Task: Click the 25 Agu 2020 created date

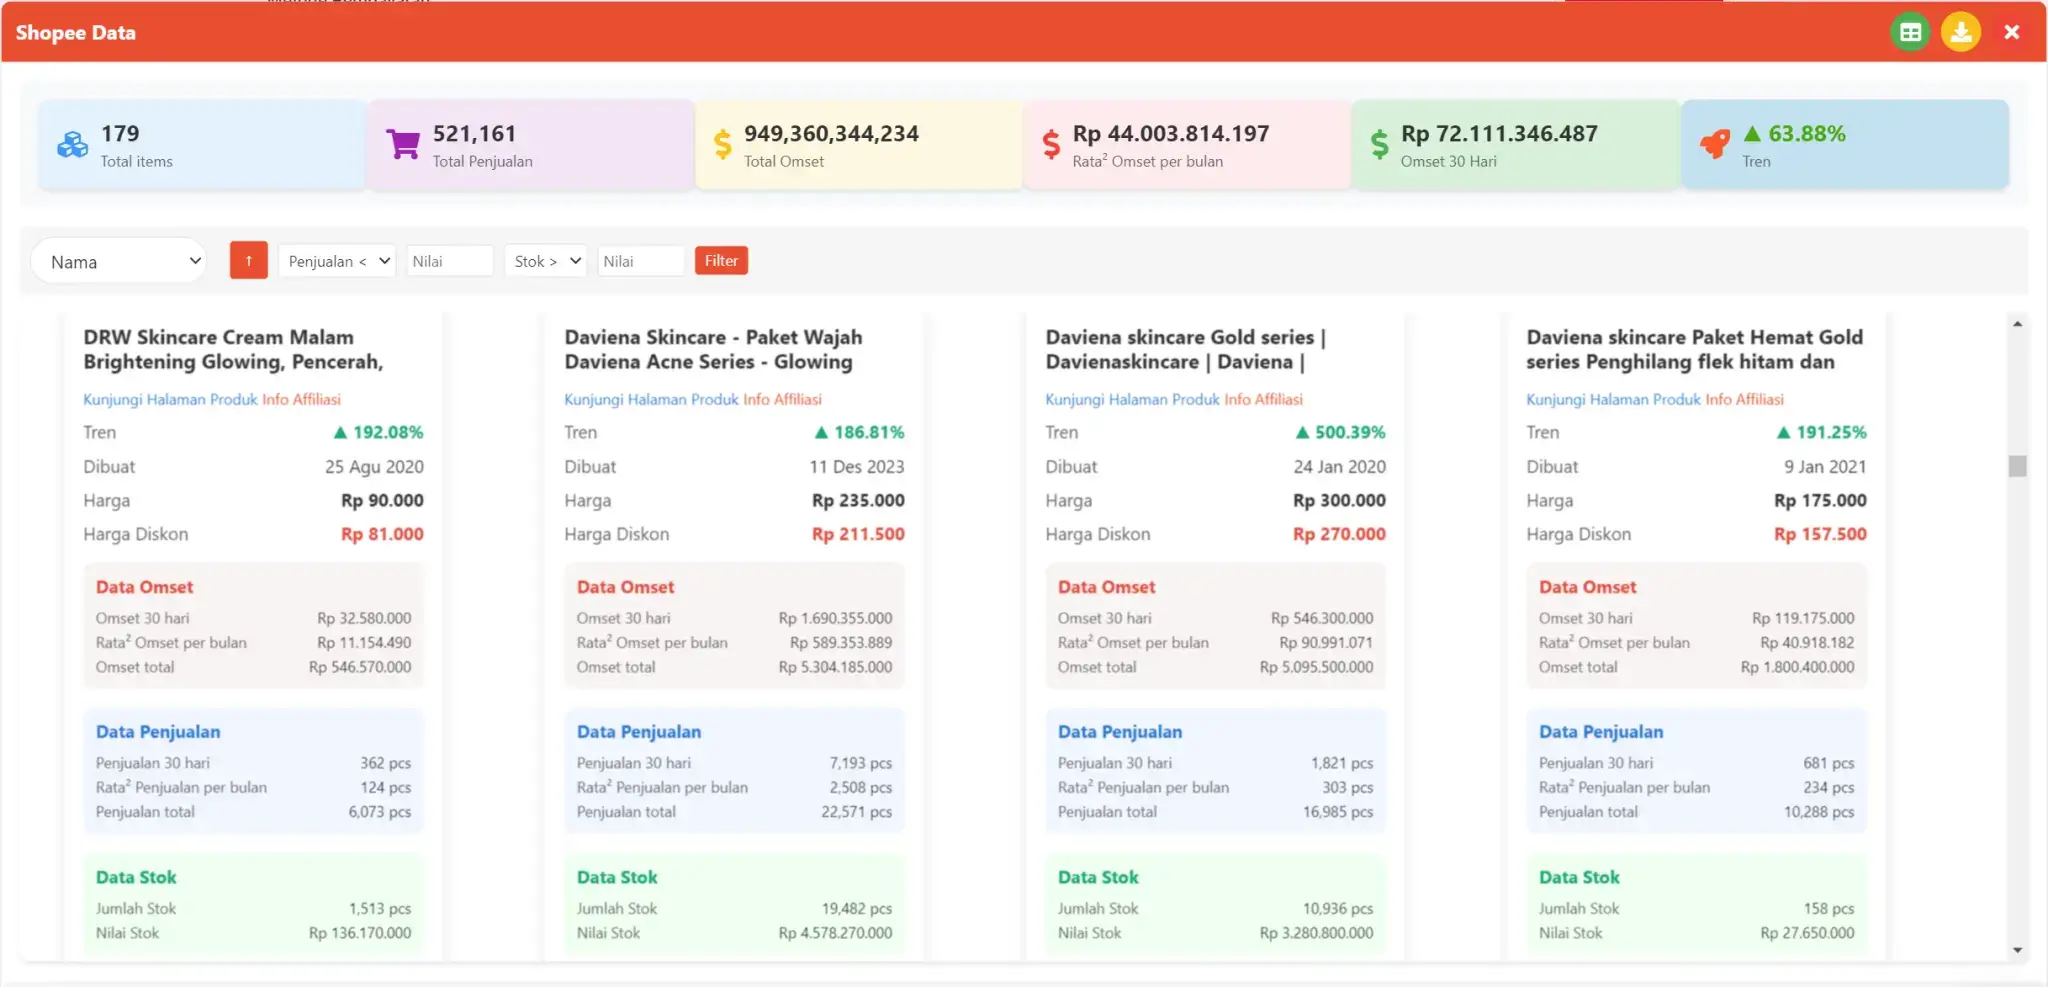Action: (x=374, y=466)
